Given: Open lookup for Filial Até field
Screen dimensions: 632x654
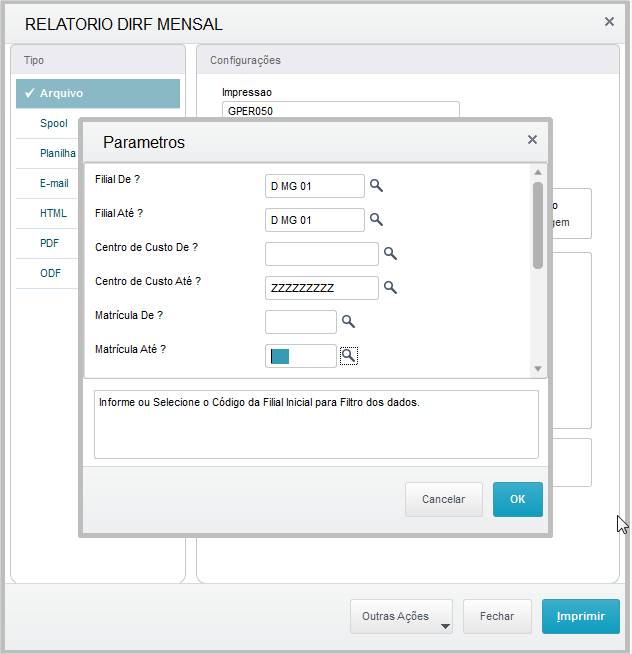Looking at the screenshot, I should pyautogui.click(x=376, y=219).
